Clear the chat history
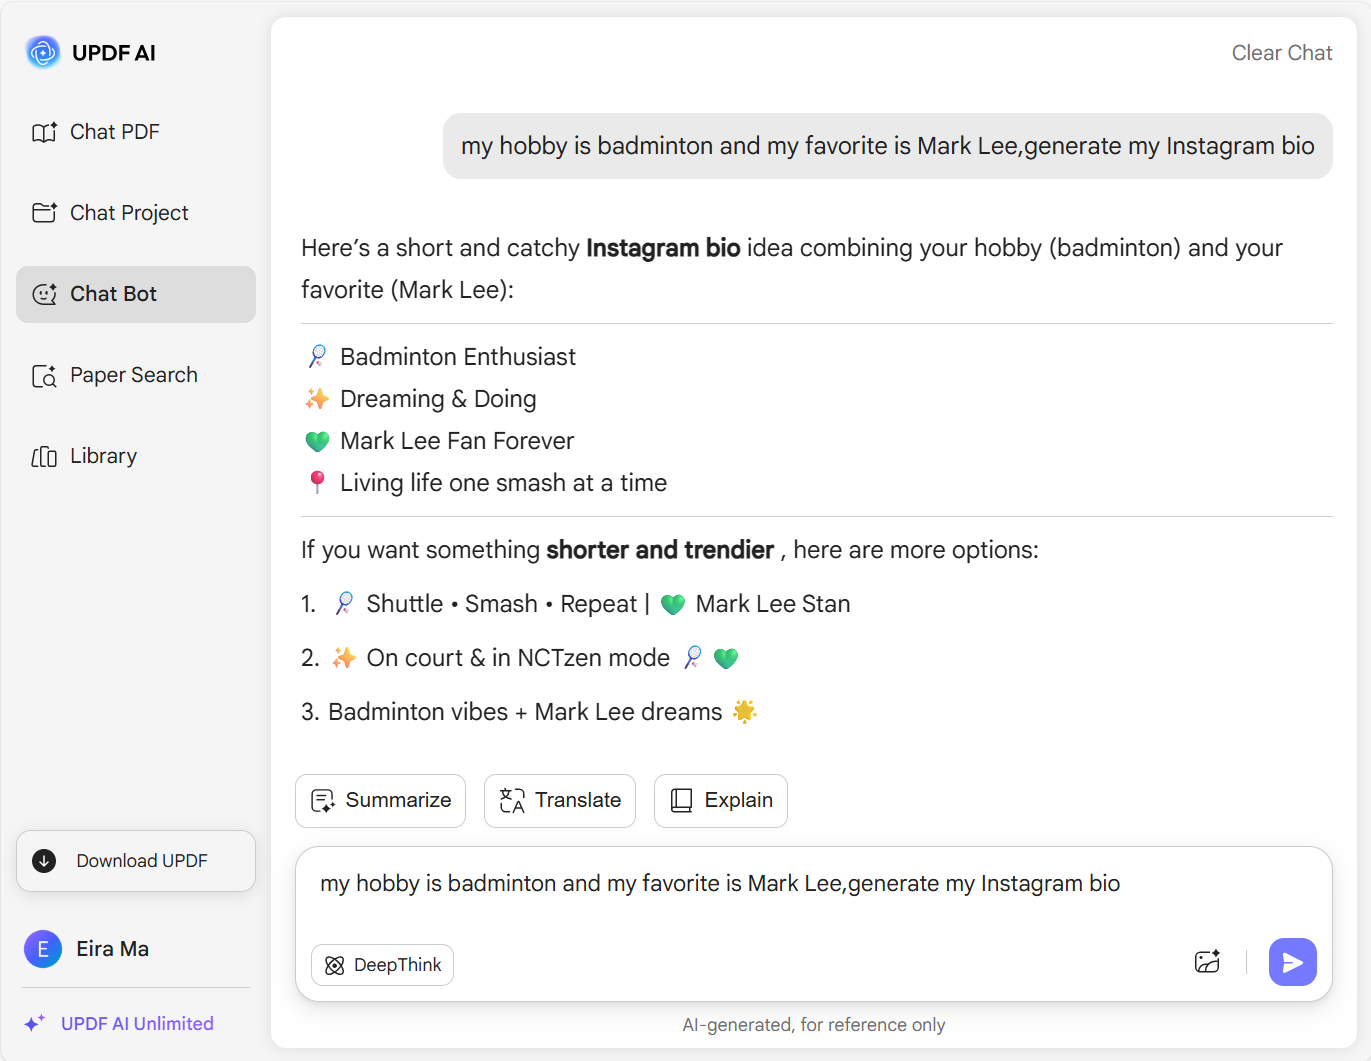 pos(1281,53)
